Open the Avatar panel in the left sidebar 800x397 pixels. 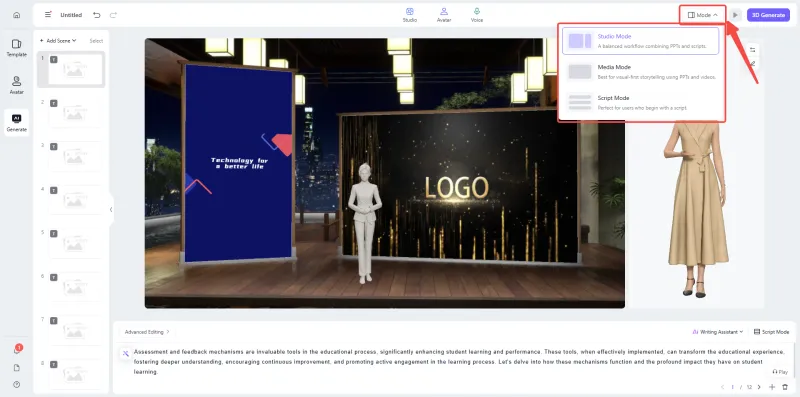coord(16,85)
